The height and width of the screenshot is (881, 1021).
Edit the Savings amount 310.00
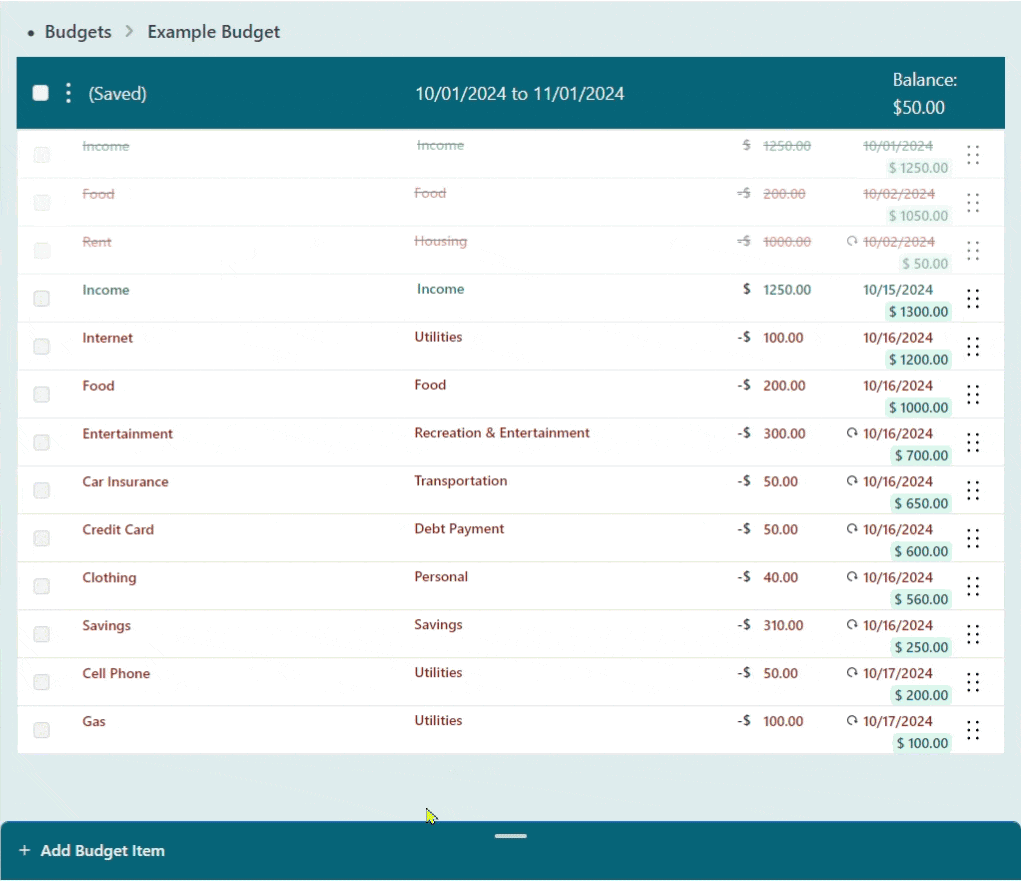click(x=783, y=625)
